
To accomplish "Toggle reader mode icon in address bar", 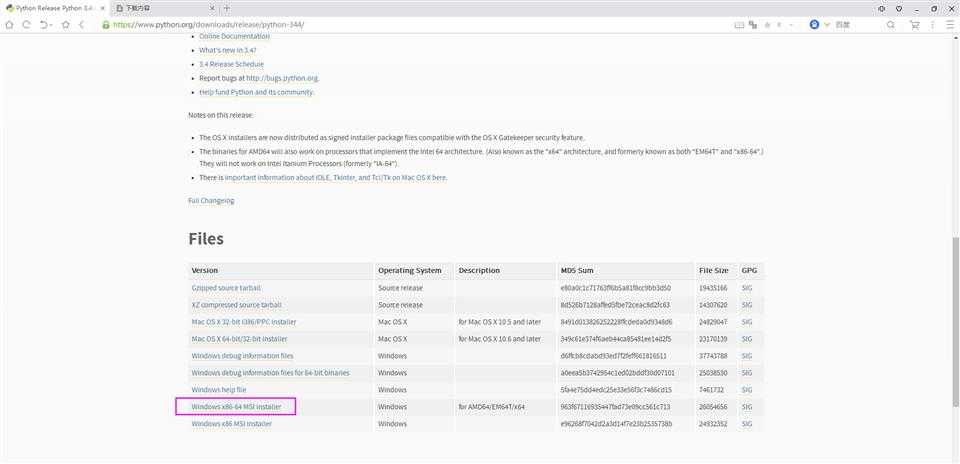I will pos(739,25).
